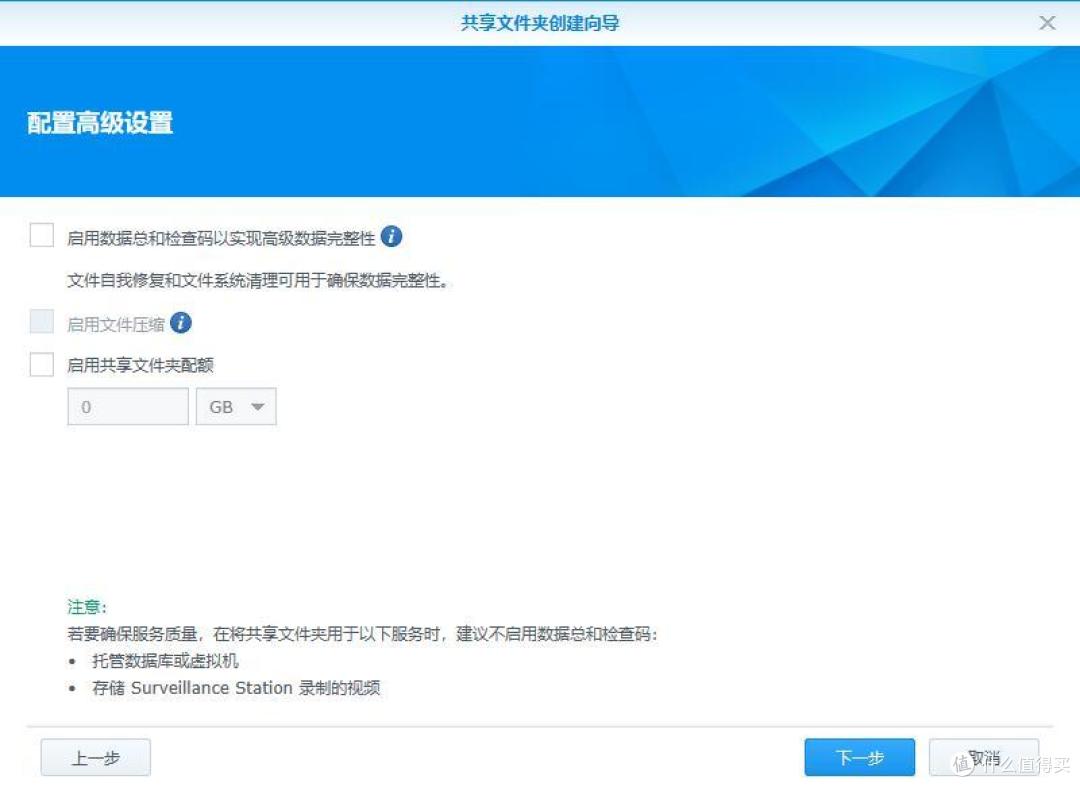This screenshot has width=1080, height=787.
Task: Click the 共享文件夹创建向导 title text
Action: click(x=540, y=22)
